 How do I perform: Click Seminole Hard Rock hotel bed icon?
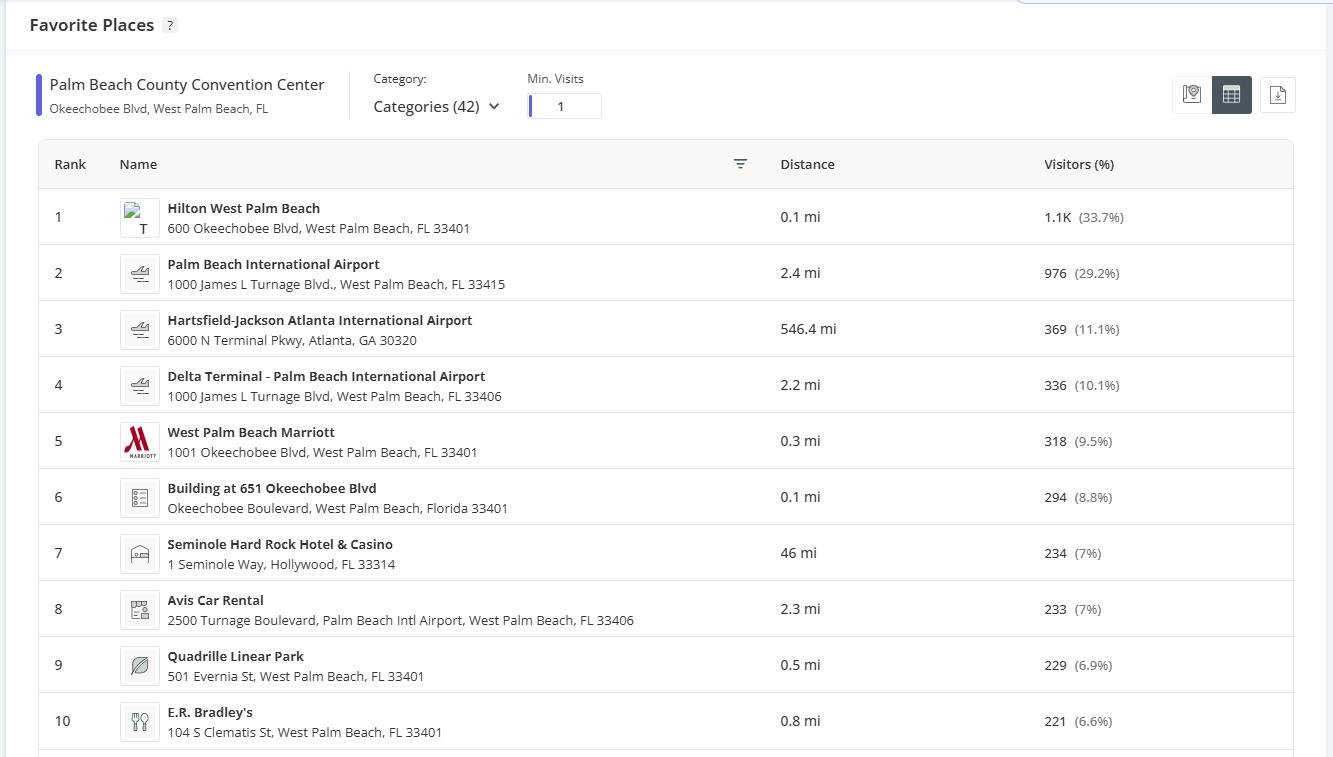click(140, 553)
